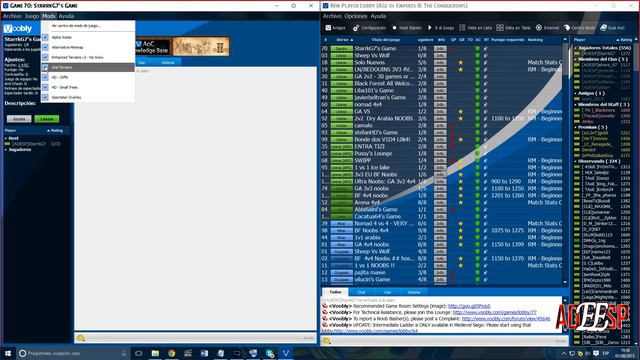Click the Host Rápido toolbar button
This screenshot has width=640, height=360.
point(407,28)
